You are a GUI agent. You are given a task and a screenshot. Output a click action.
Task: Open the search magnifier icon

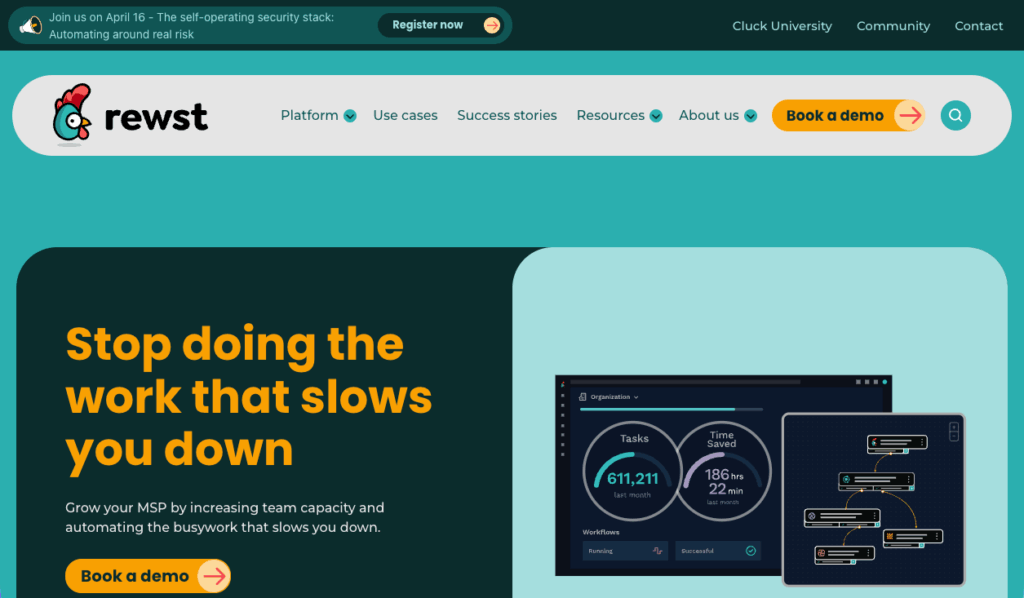coord(955,116)
